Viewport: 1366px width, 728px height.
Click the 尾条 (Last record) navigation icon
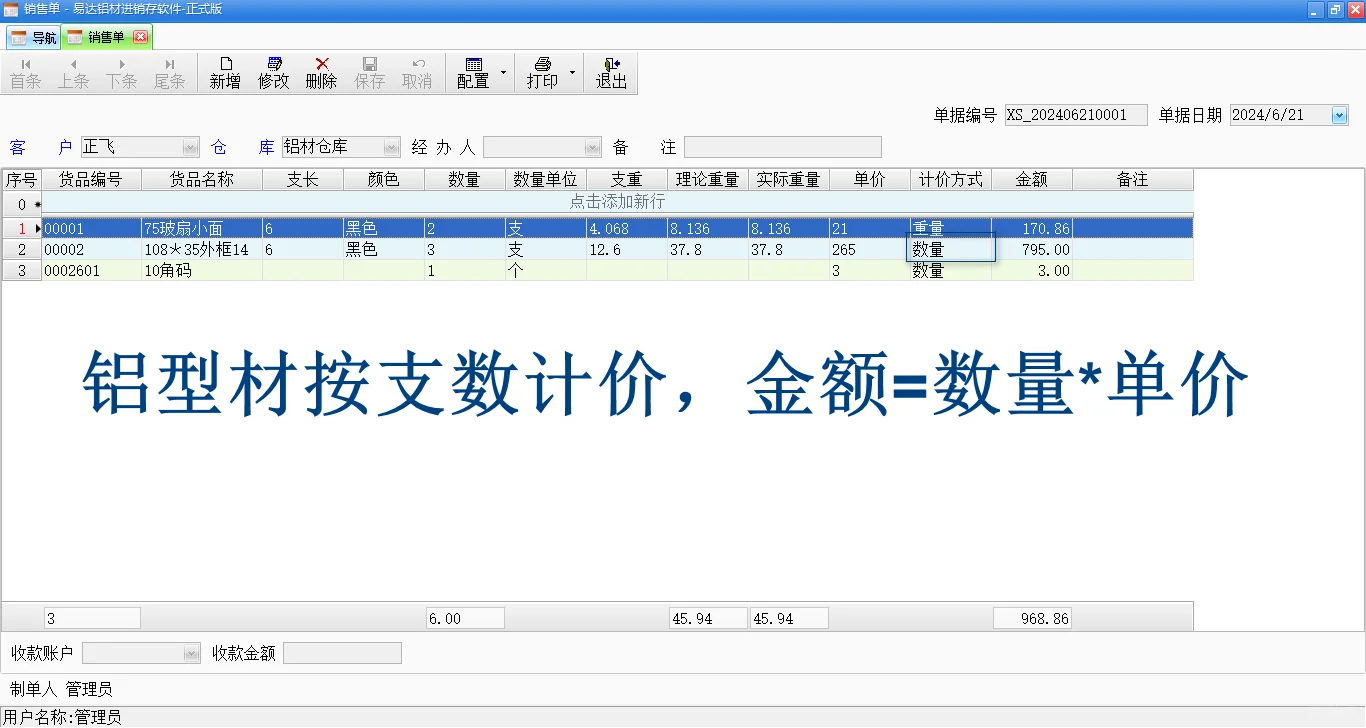[x=169, y=72]
